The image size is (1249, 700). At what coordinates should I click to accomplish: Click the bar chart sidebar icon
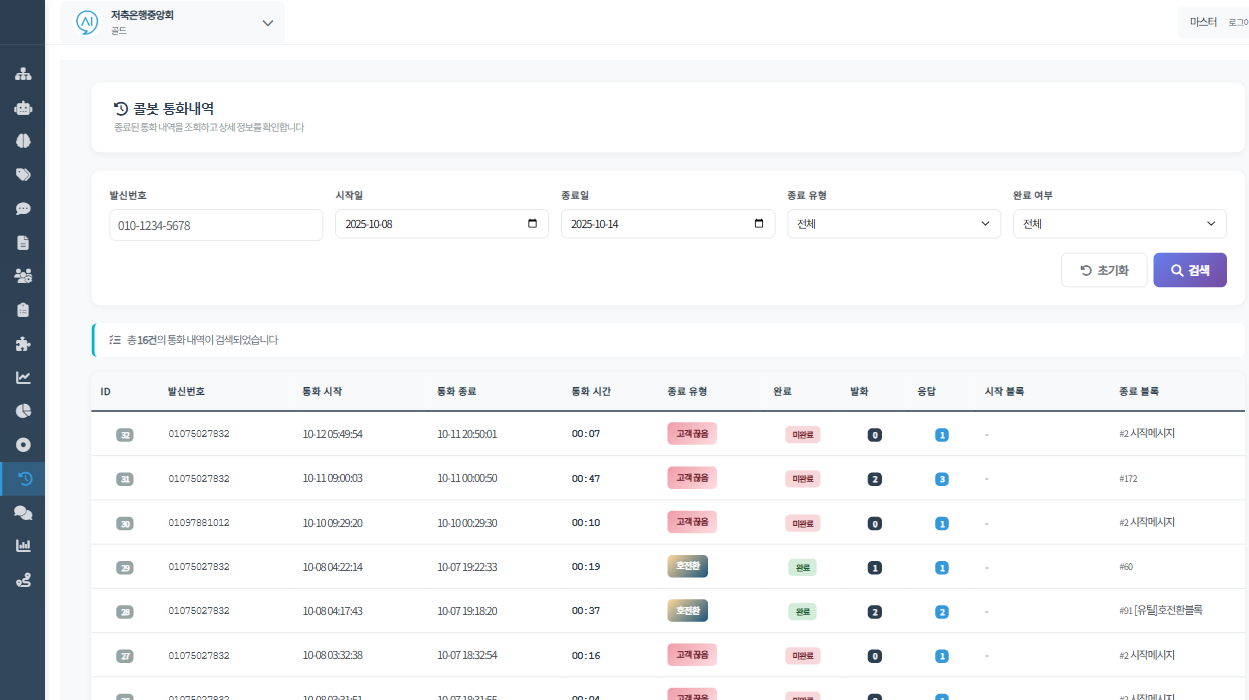(x=23, y=545)
